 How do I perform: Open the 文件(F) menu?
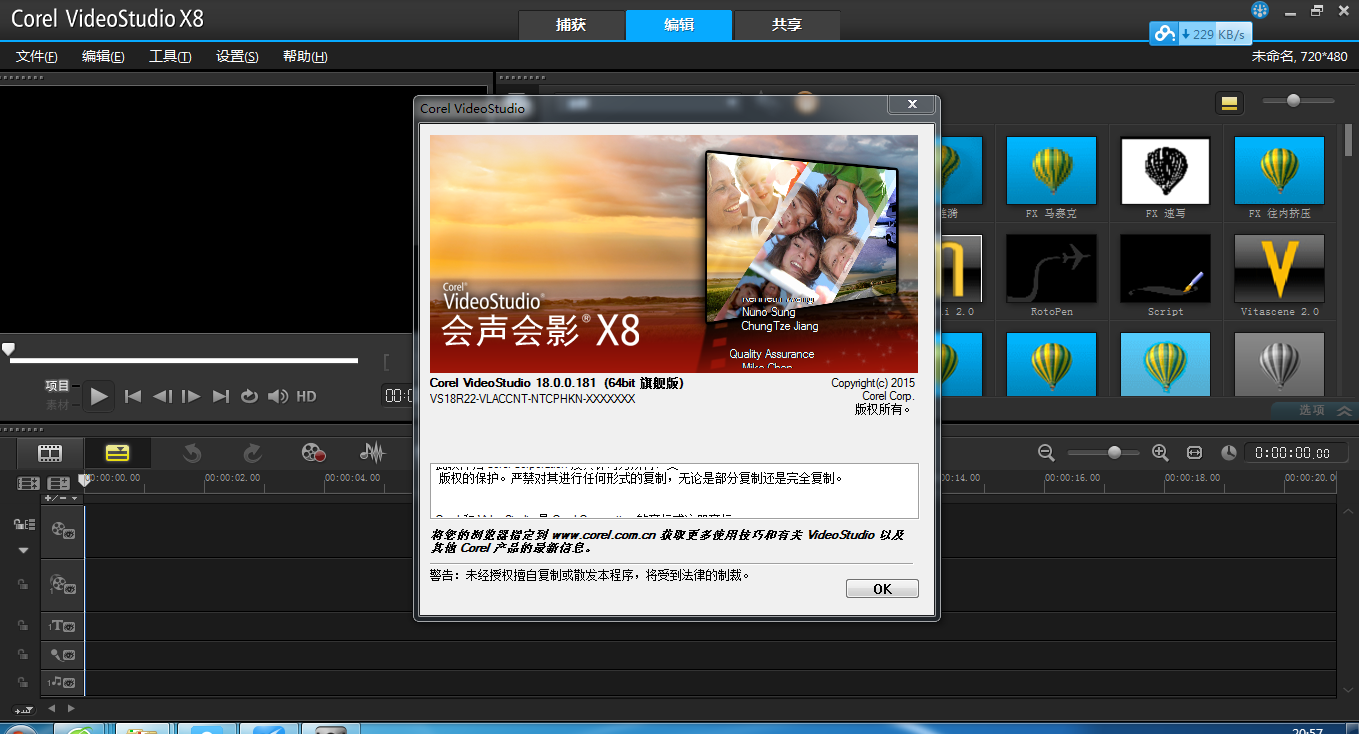[x=36, y=57]
